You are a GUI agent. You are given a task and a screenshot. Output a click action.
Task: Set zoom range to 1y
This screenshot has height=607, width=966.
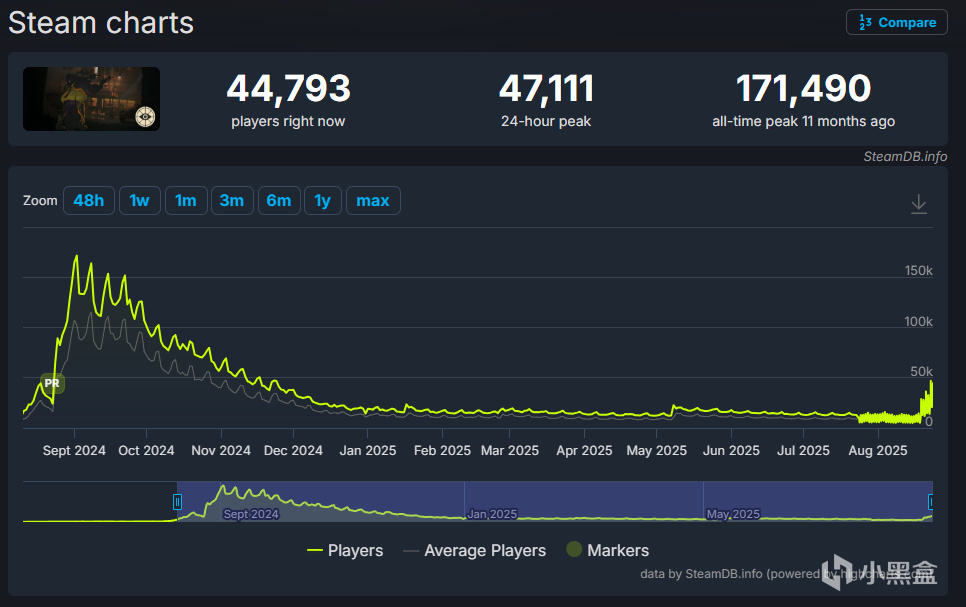[322, 200]
